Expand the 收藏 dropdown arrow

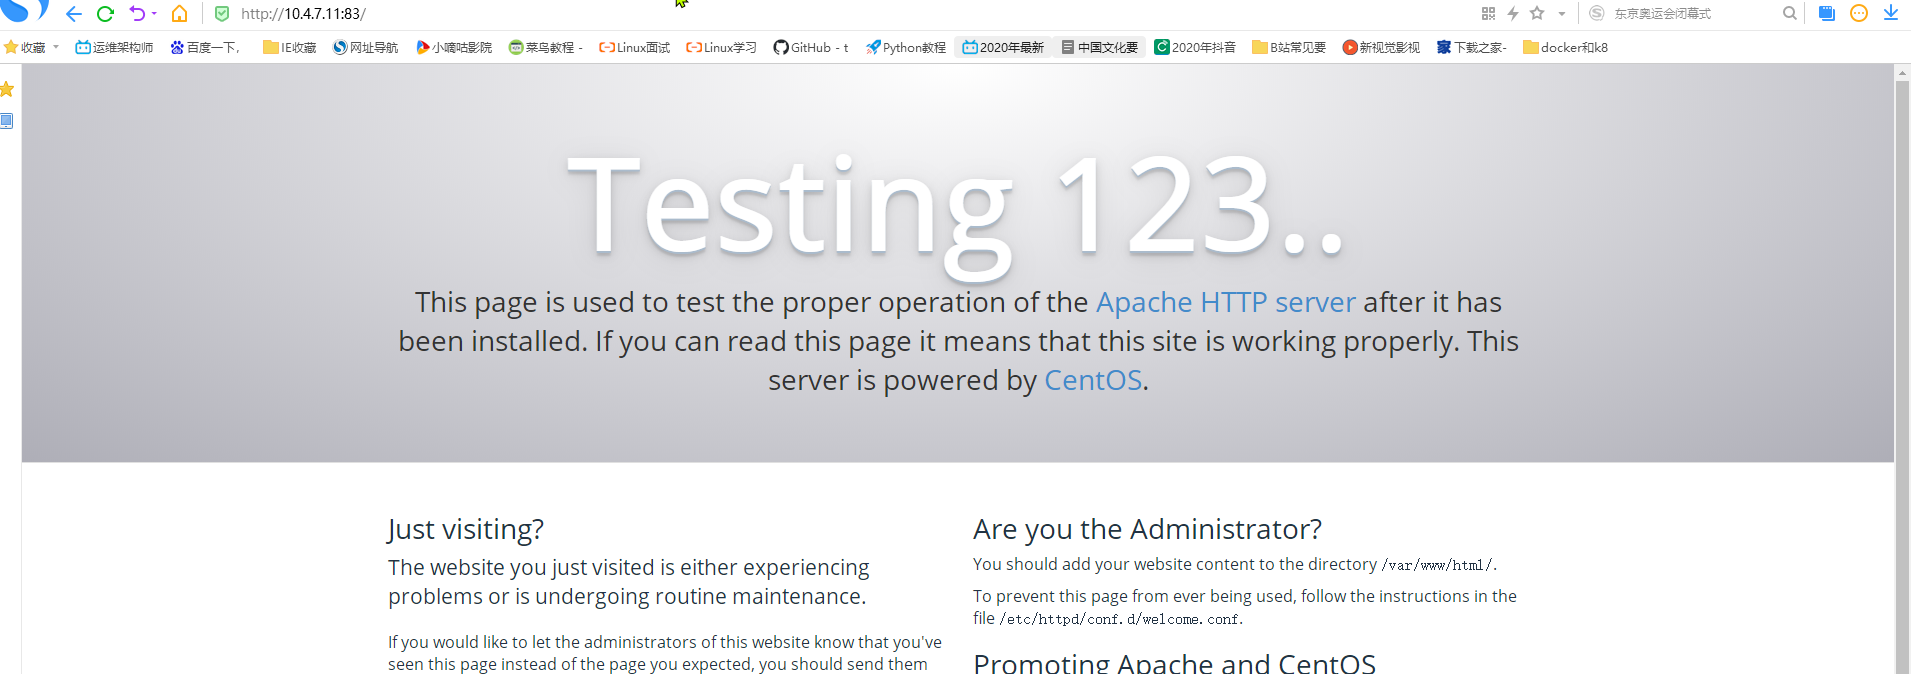(56, 47)
